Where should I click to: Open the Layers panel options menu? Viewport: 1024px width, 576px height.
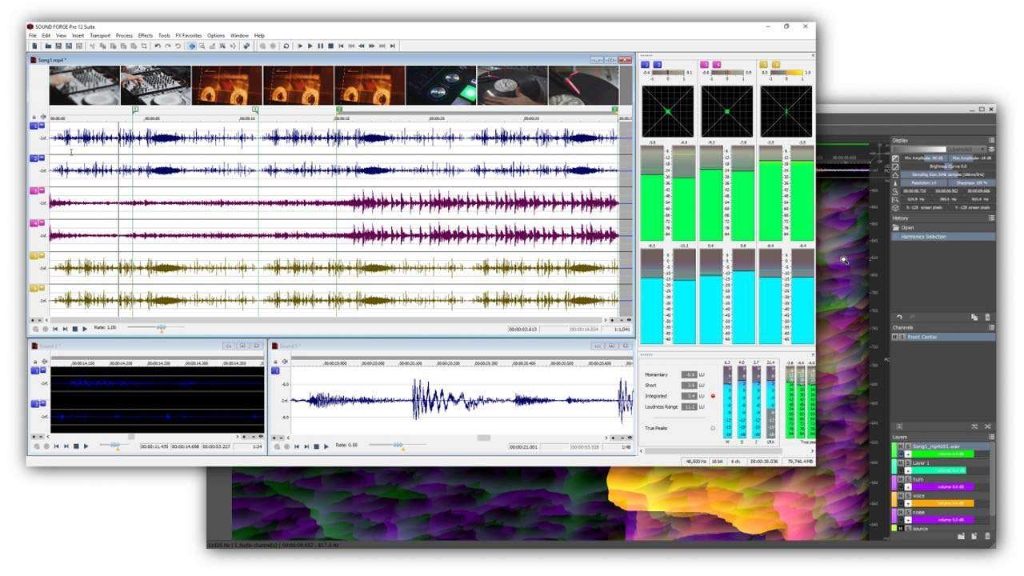(x=991, y=437)
